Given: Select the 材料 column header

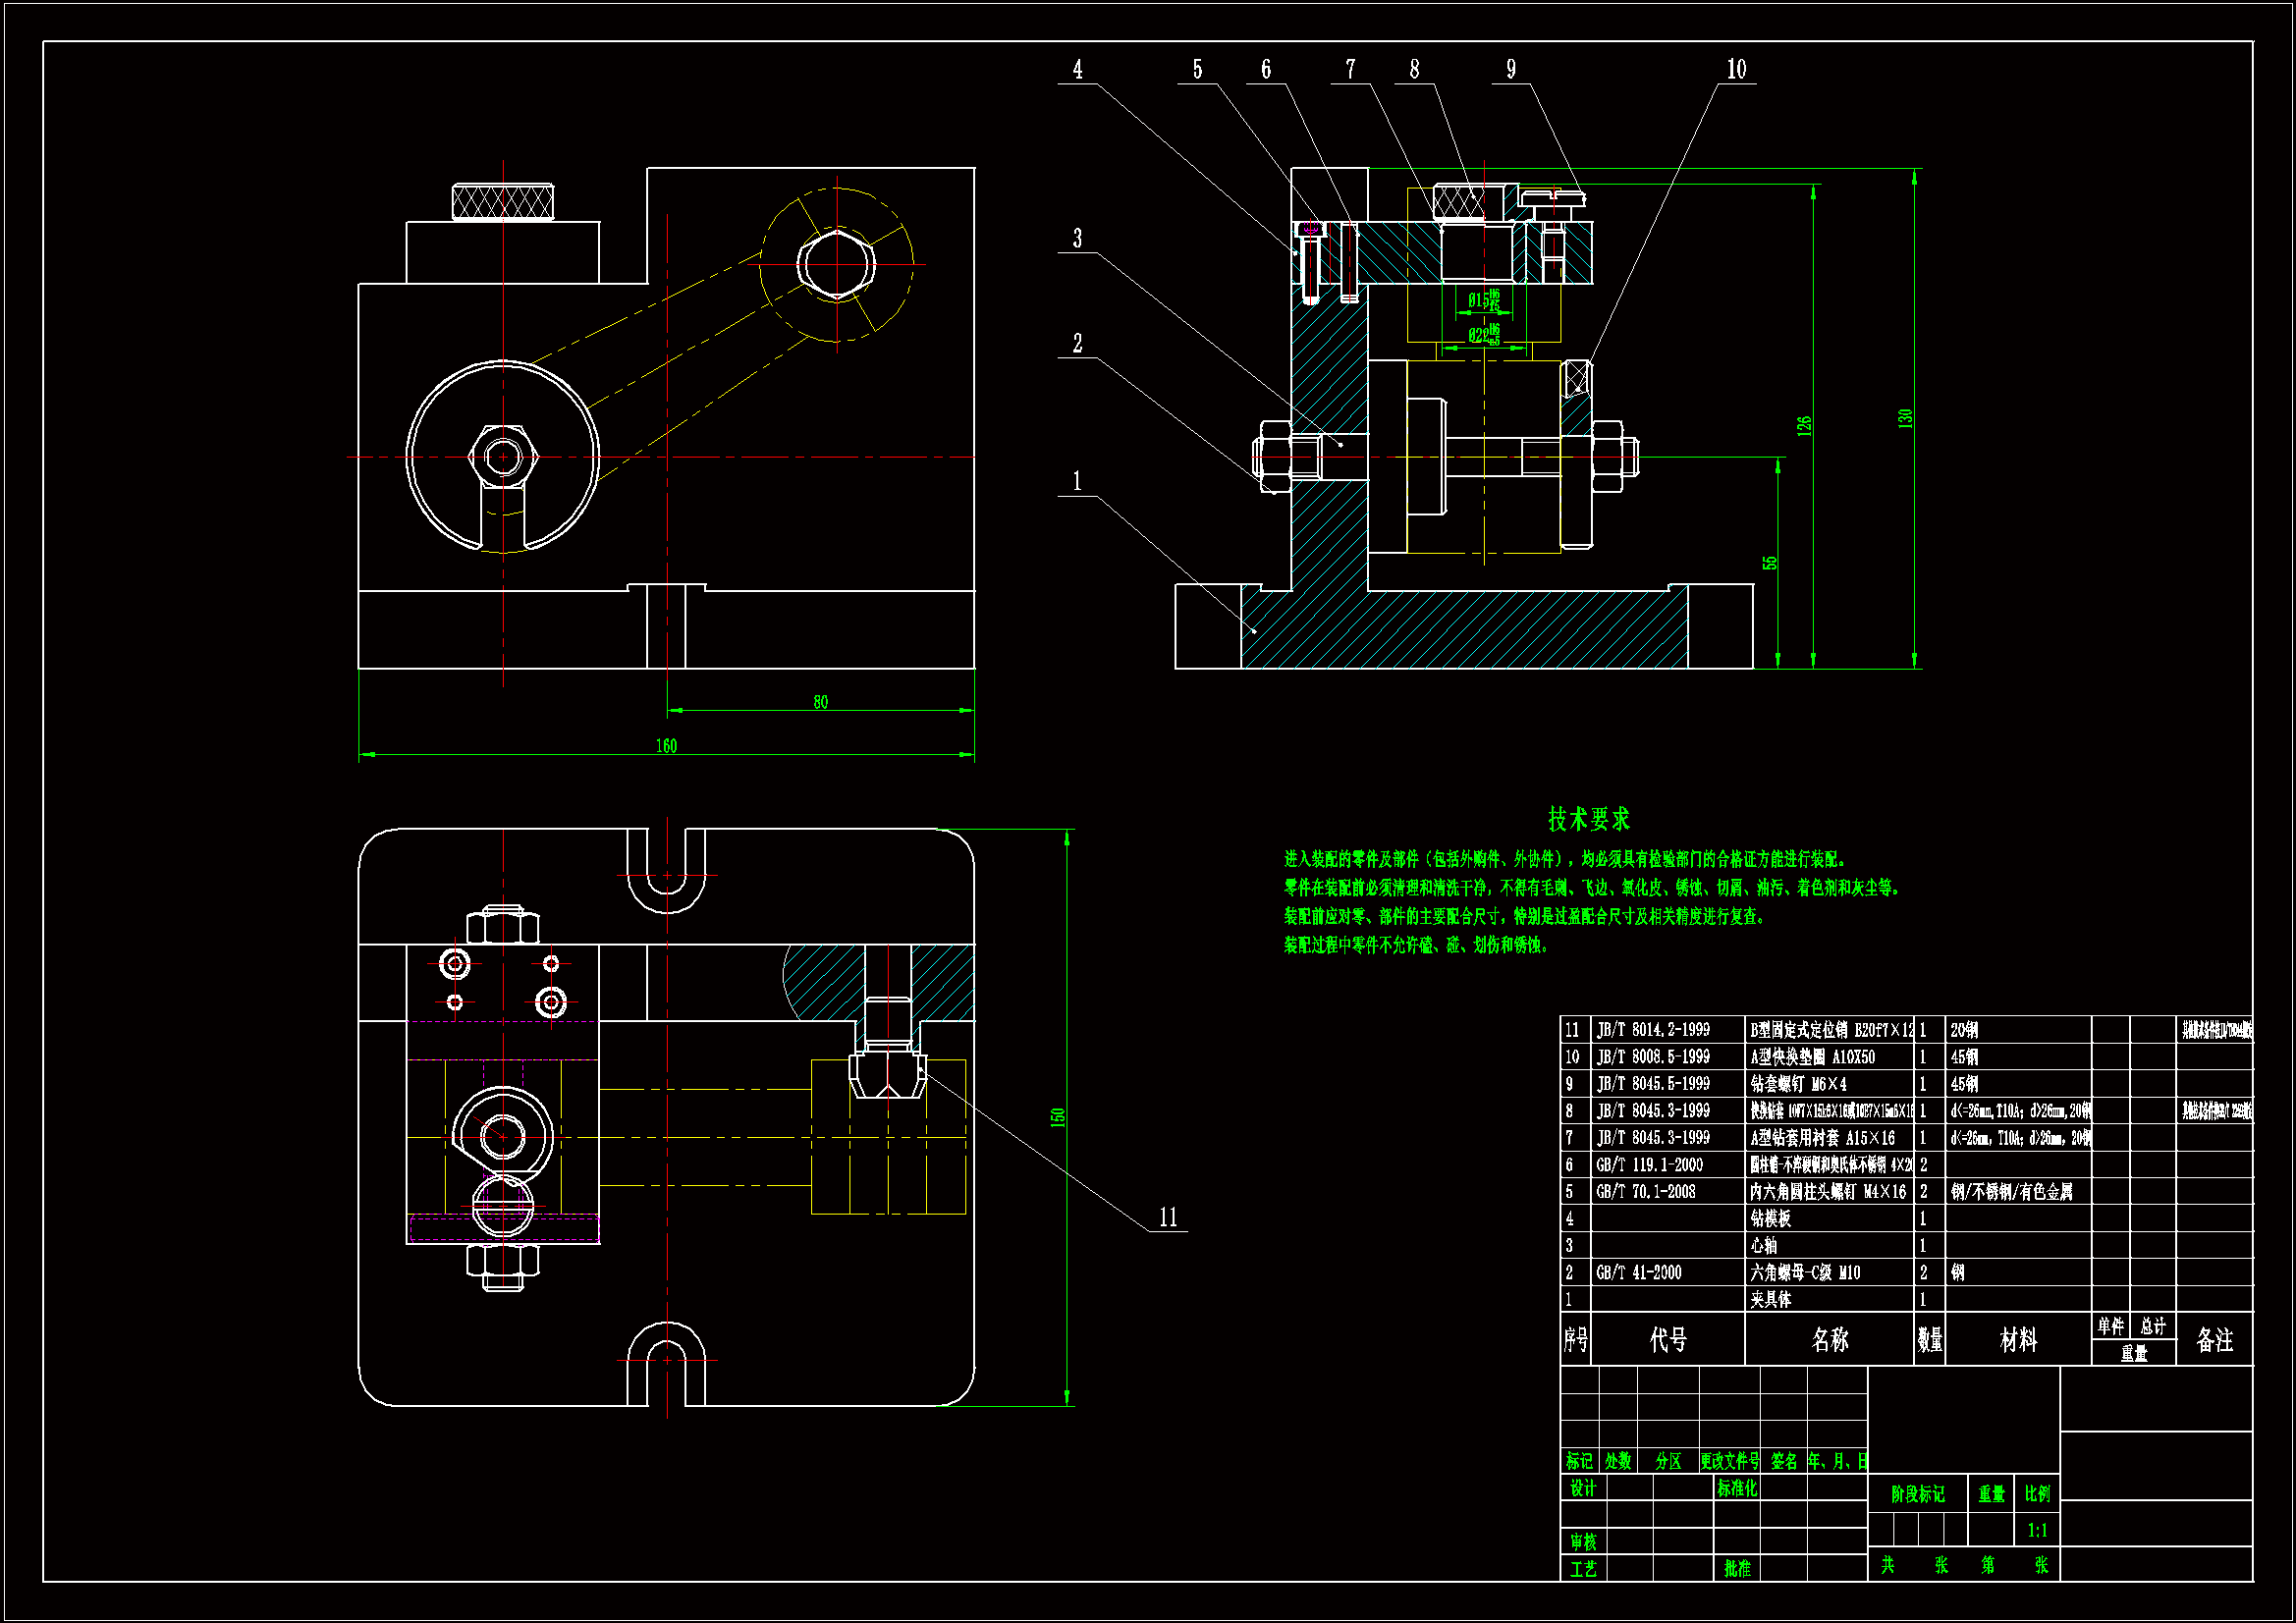Looking at the screenshot, I should [2017, 1339].
